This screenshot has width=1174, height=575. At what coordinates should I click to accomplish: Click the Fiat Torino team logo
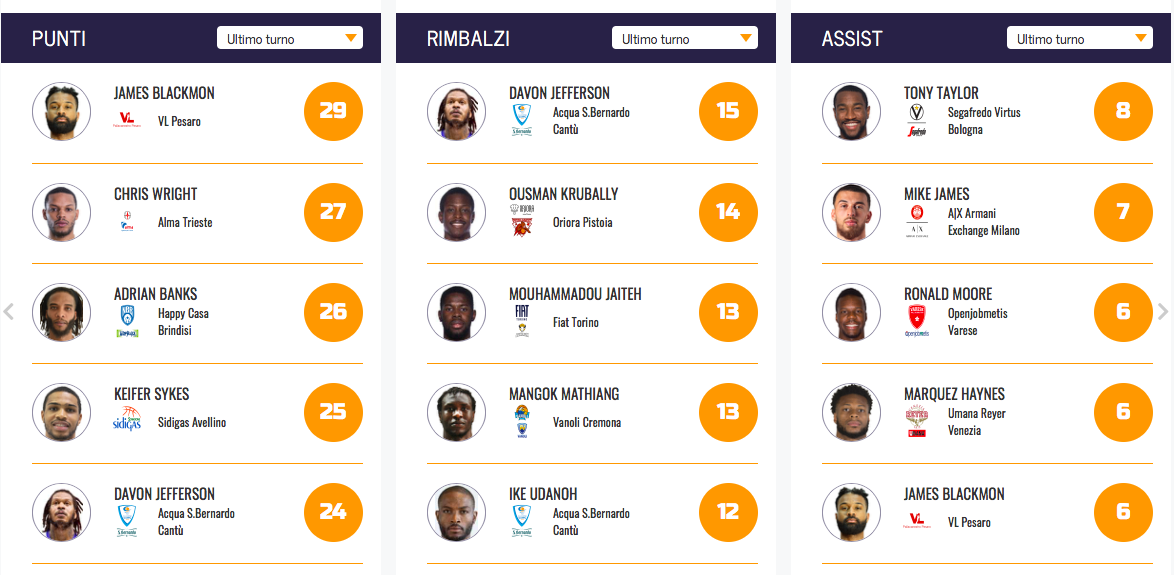point(522,321)
